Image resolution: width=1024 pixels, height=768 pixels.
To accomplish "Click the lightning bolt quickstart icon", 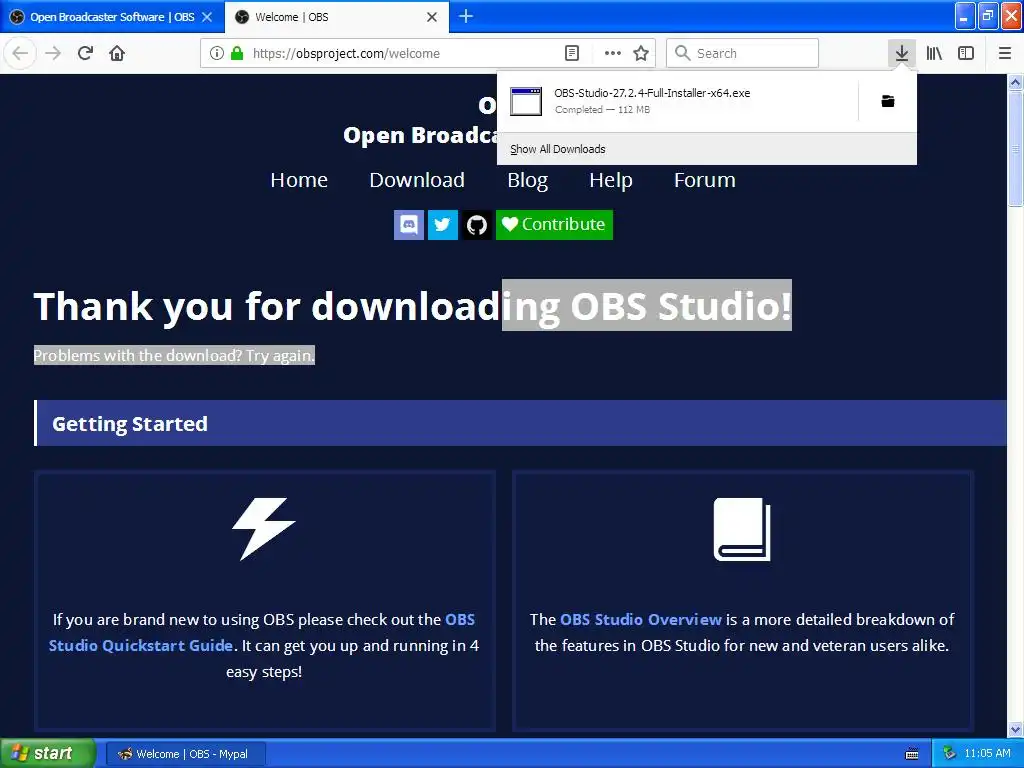I will pyautogui.click(x=264, y=529).
